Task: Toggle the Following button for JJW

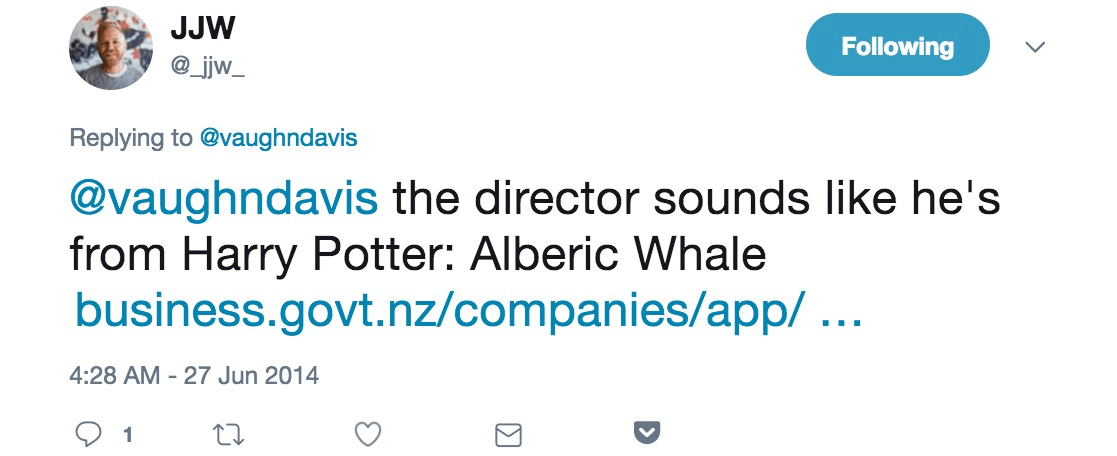Action: 897,46
